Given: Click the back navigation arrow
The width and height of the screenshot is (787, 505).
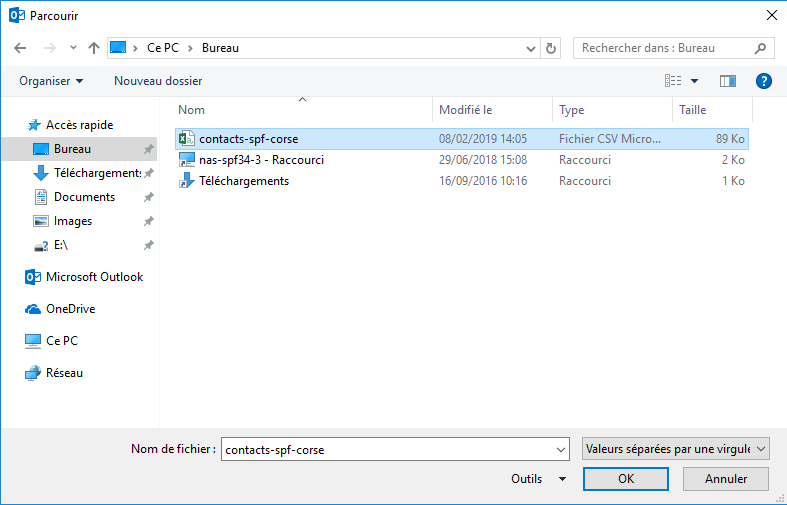Looking at the screenshot, I should pos(21,48).
